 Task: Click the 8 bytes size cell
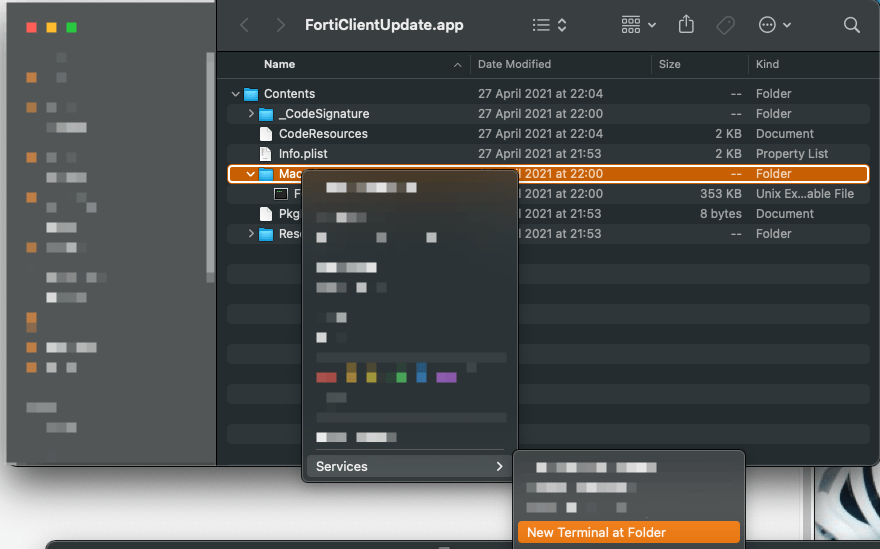coord(721,214)
